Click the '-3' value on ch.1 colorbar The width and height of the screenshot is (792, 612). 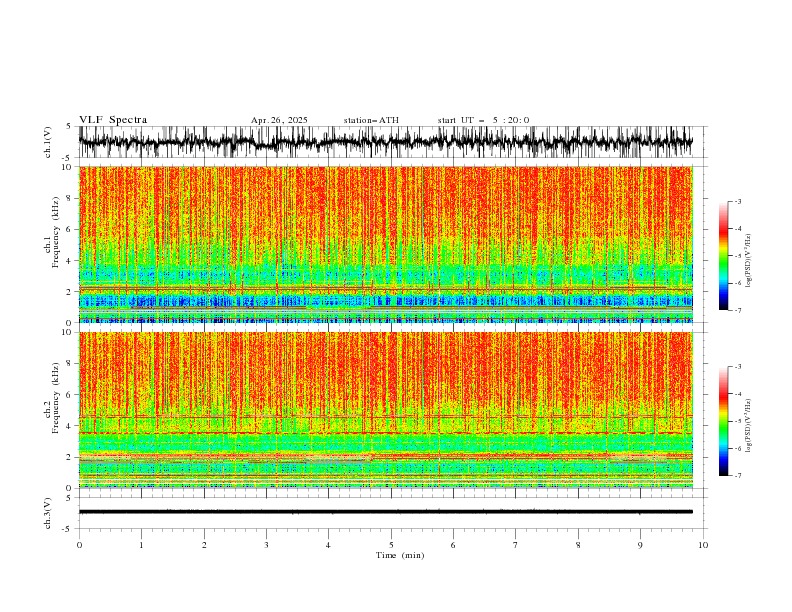pos(737,201)
